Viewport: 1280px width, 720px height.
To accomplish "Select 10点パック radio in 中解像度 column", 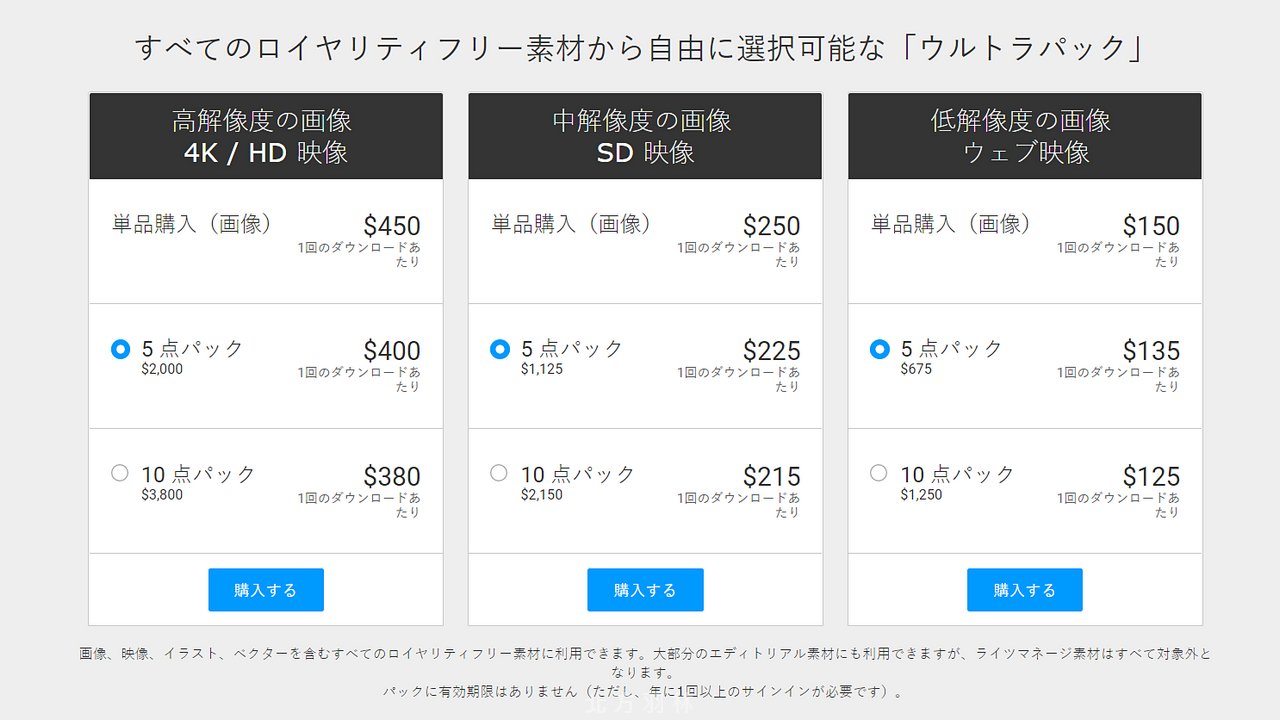I will 499,473.
